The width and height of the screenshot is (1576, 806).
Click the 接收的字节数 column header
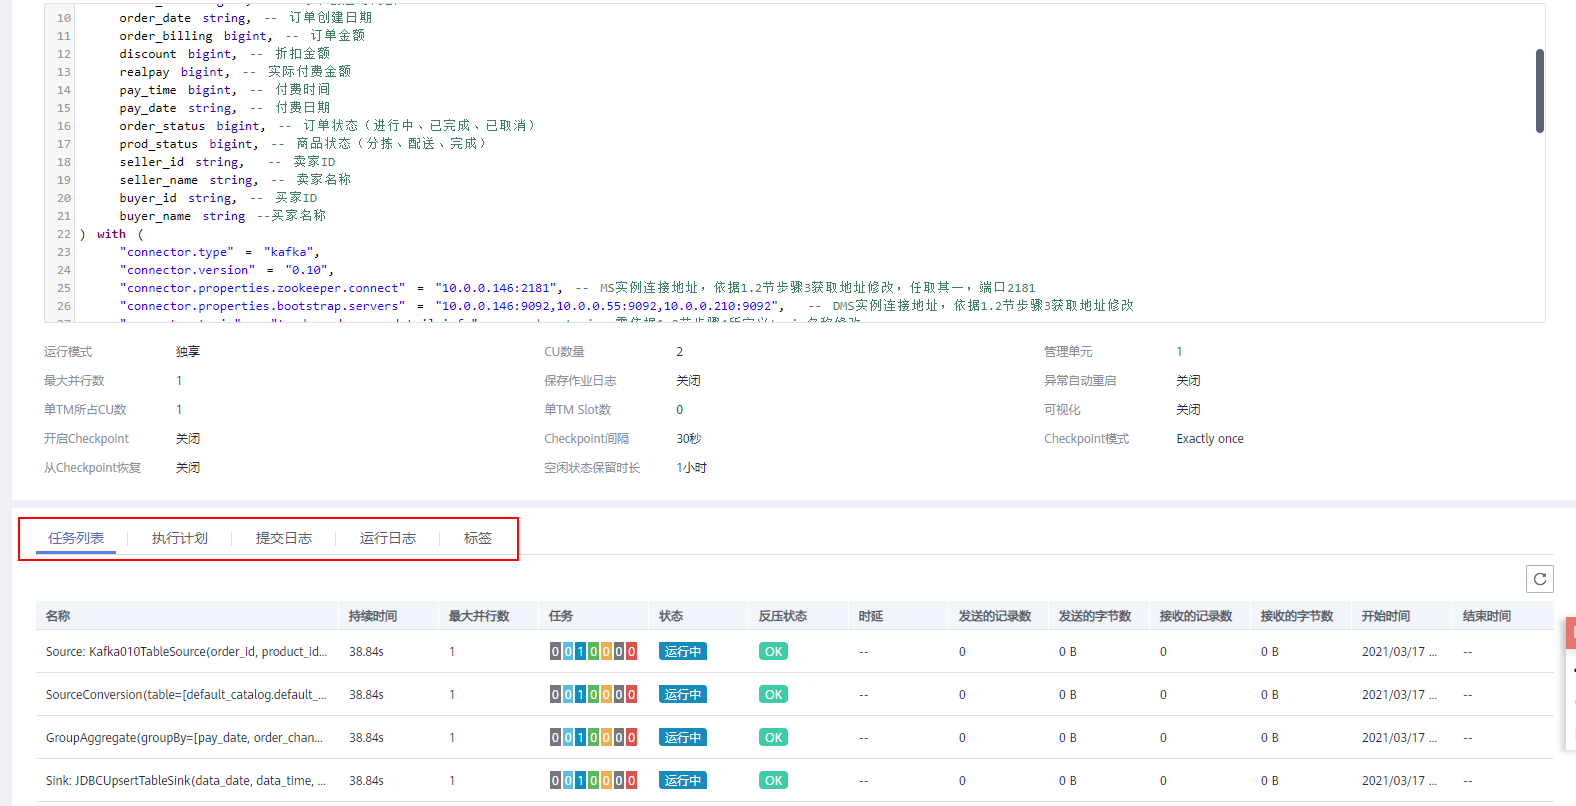pos(1297,616)
